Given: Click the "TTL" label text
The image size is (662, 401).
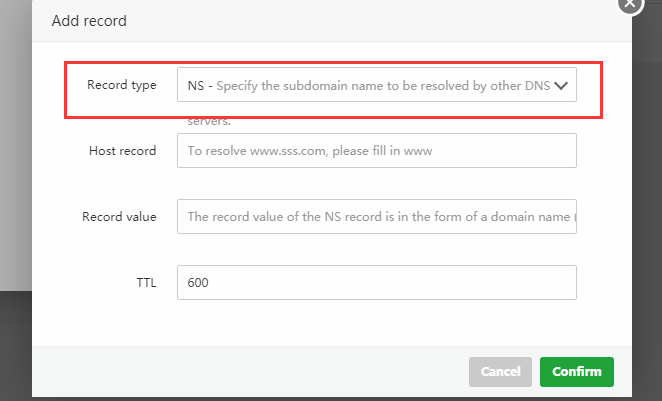Looking at the screenshot, I should pyautogui.click(x=145, y=283).
